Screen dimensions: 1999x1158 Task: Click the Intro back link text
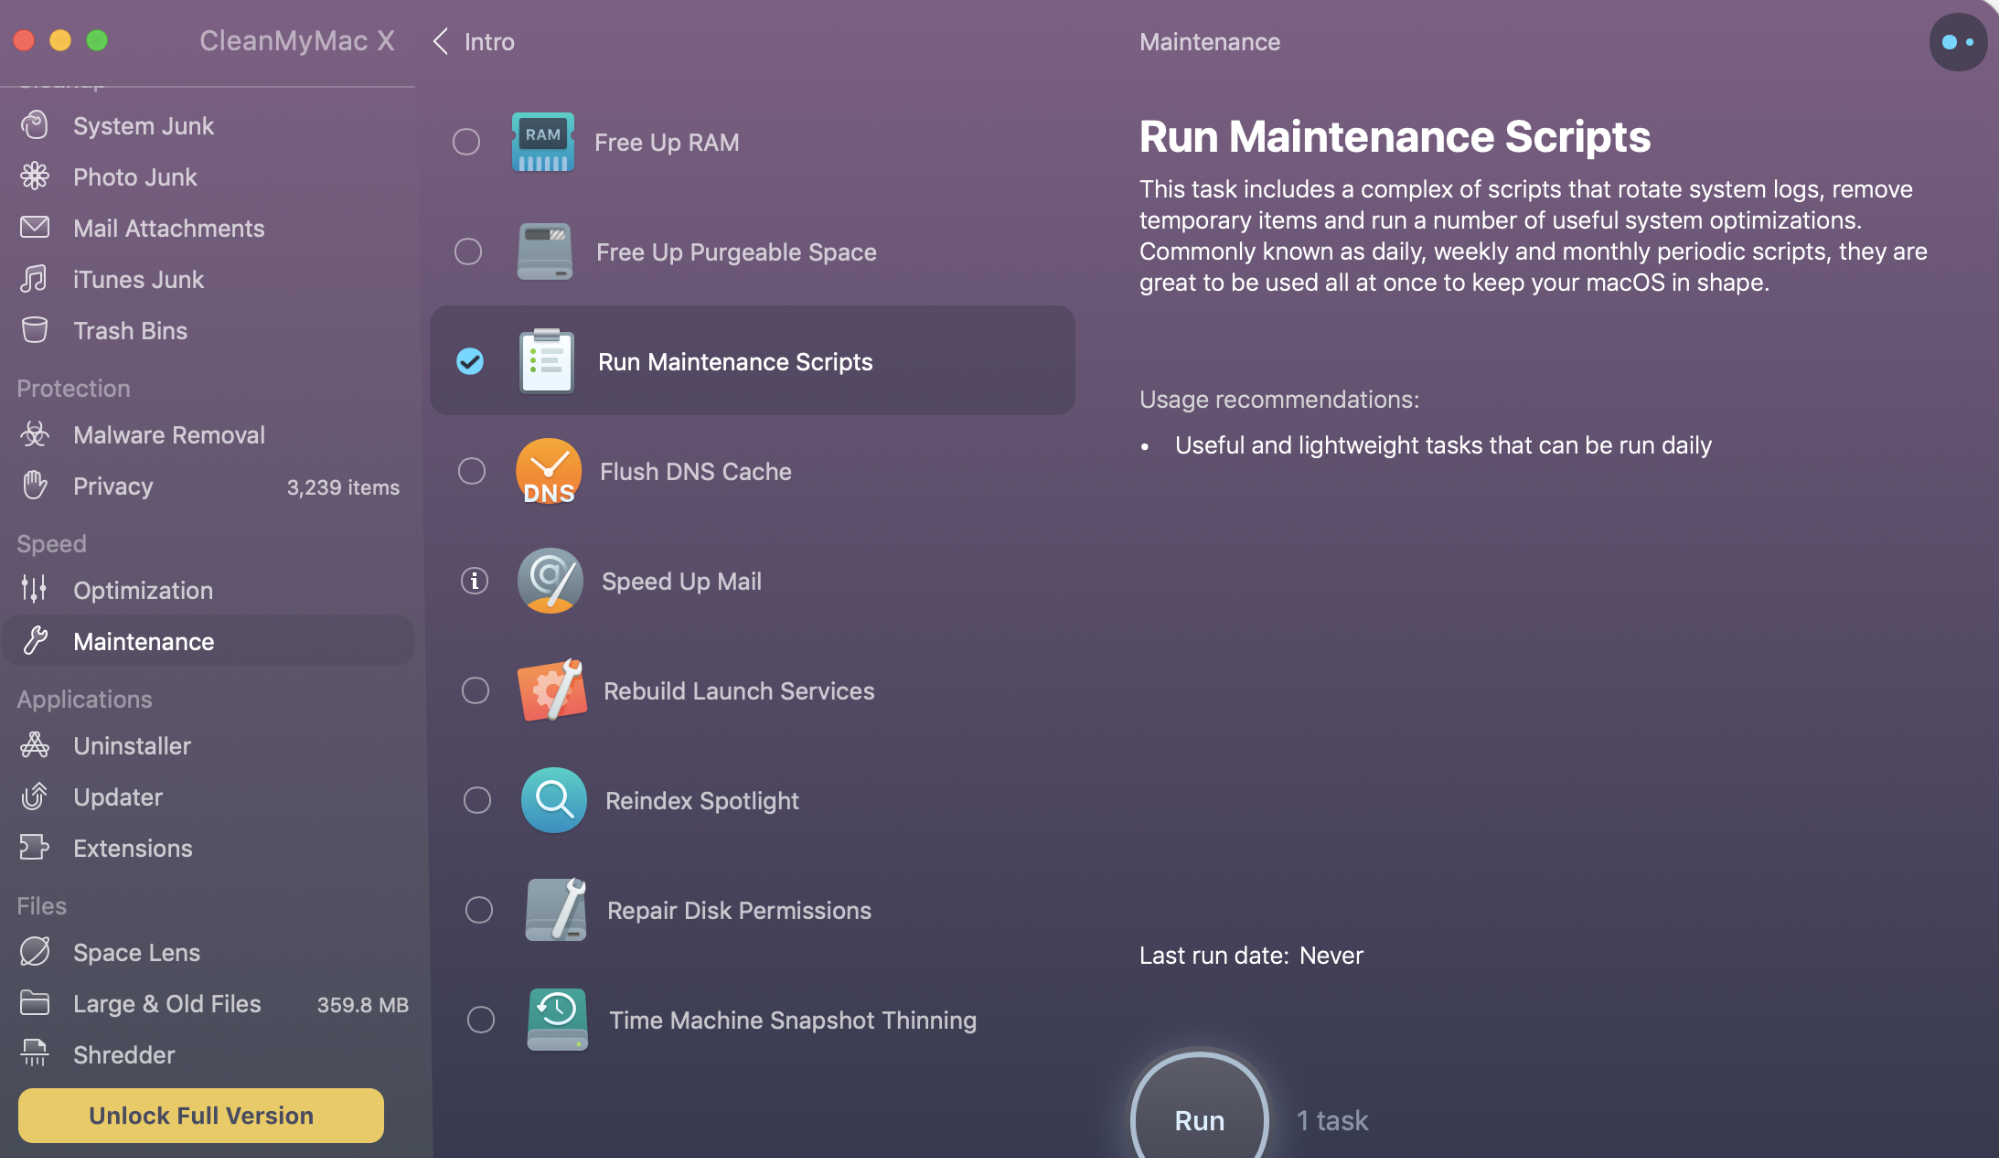pyautogui.click(x=489, y=42)
